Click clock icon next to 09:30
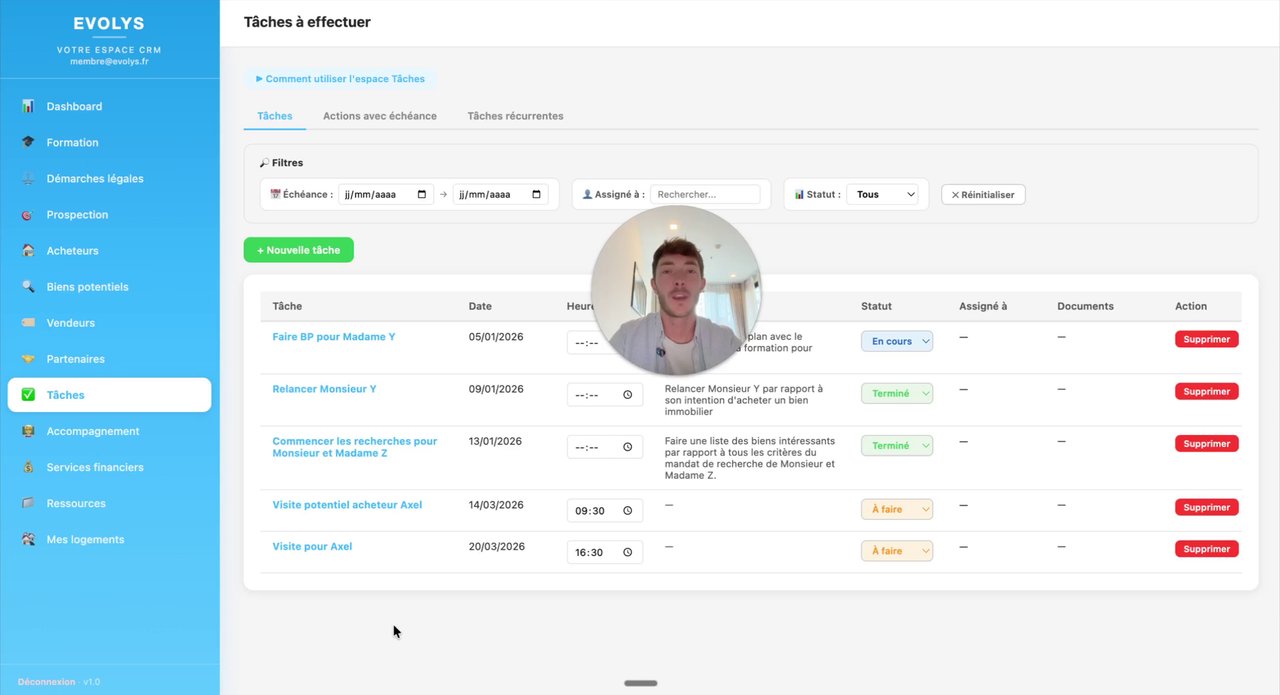This screenshot has height=695, width=1280. (x=628, y=510)
